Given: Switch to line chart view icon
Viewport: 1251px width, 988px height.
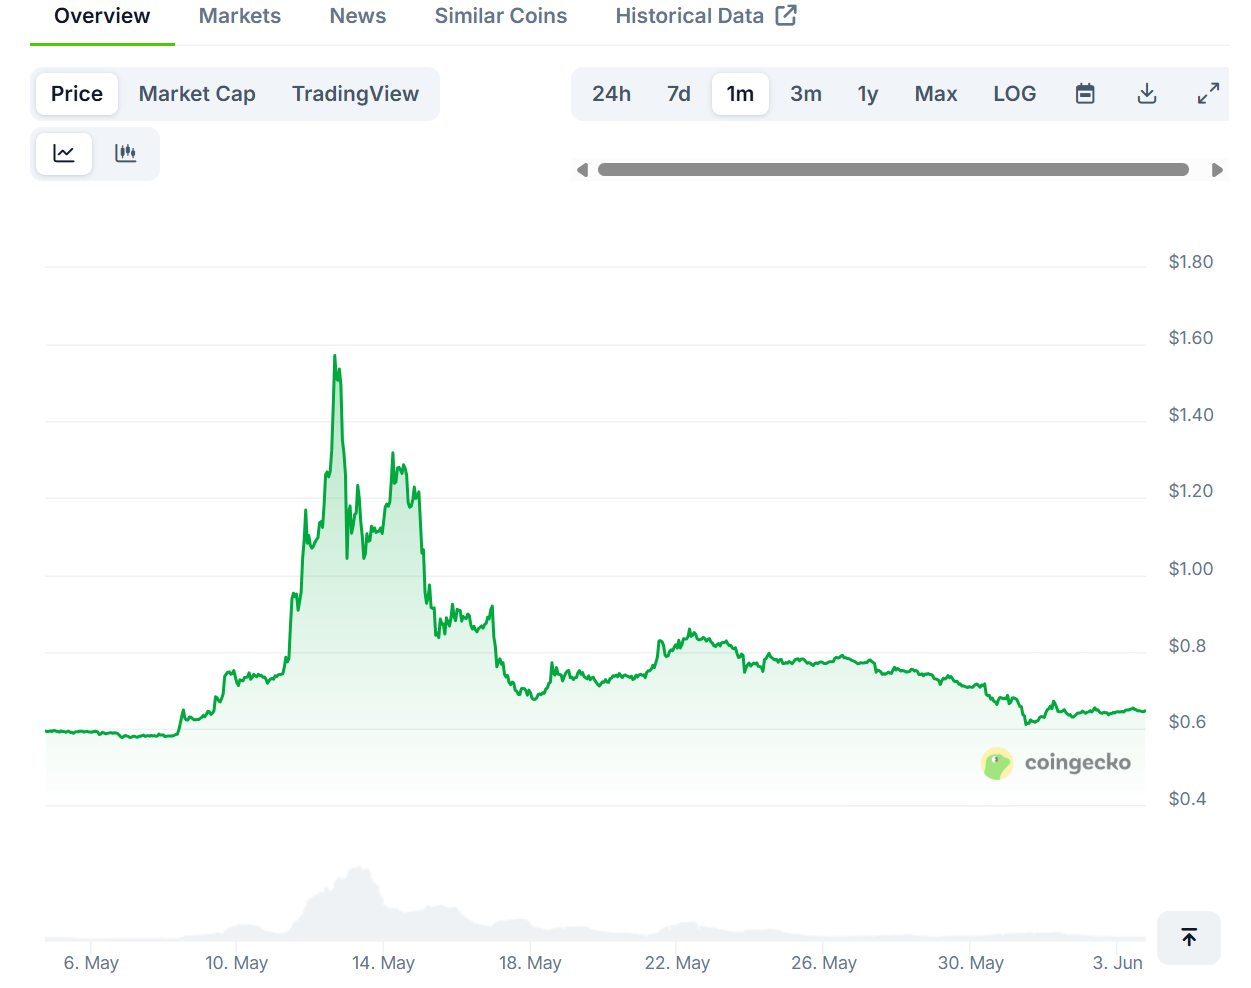Looking at the screenshot, I should [x=64, y=154].
